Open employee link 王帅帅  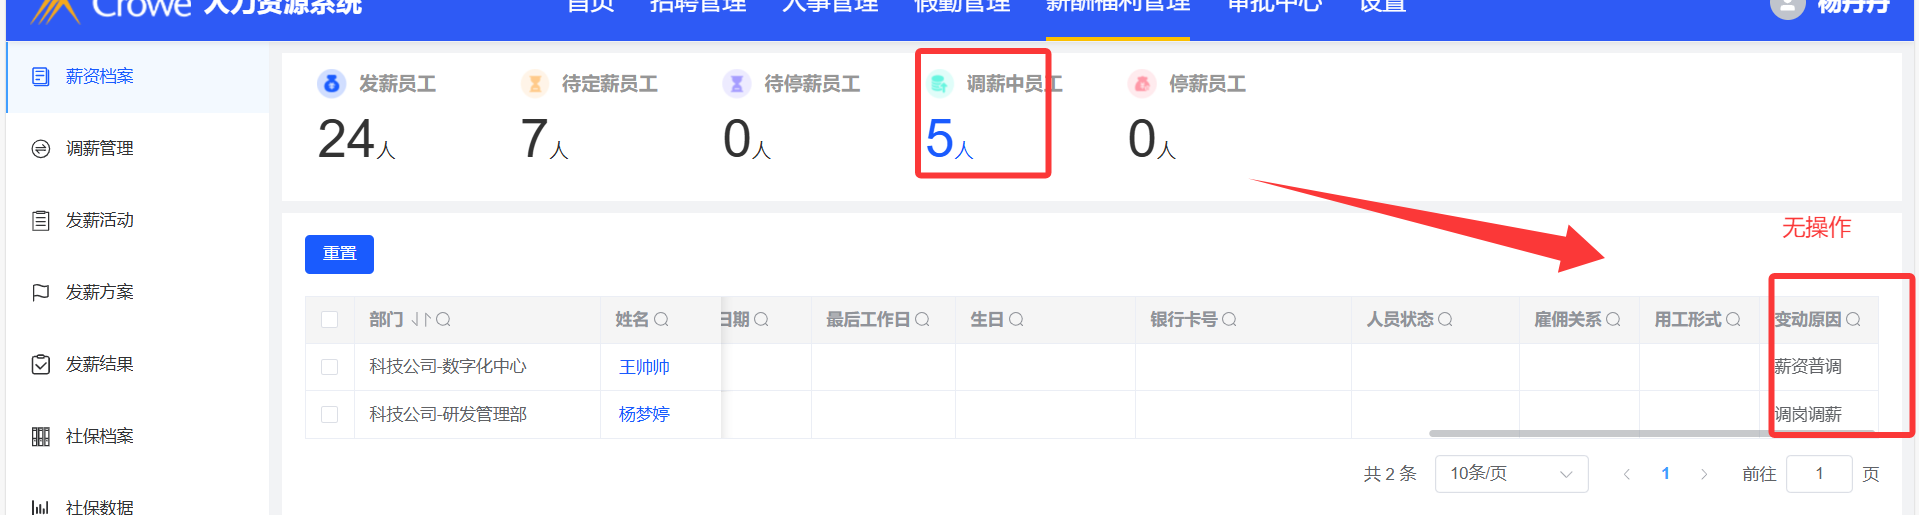pos(644,367)
